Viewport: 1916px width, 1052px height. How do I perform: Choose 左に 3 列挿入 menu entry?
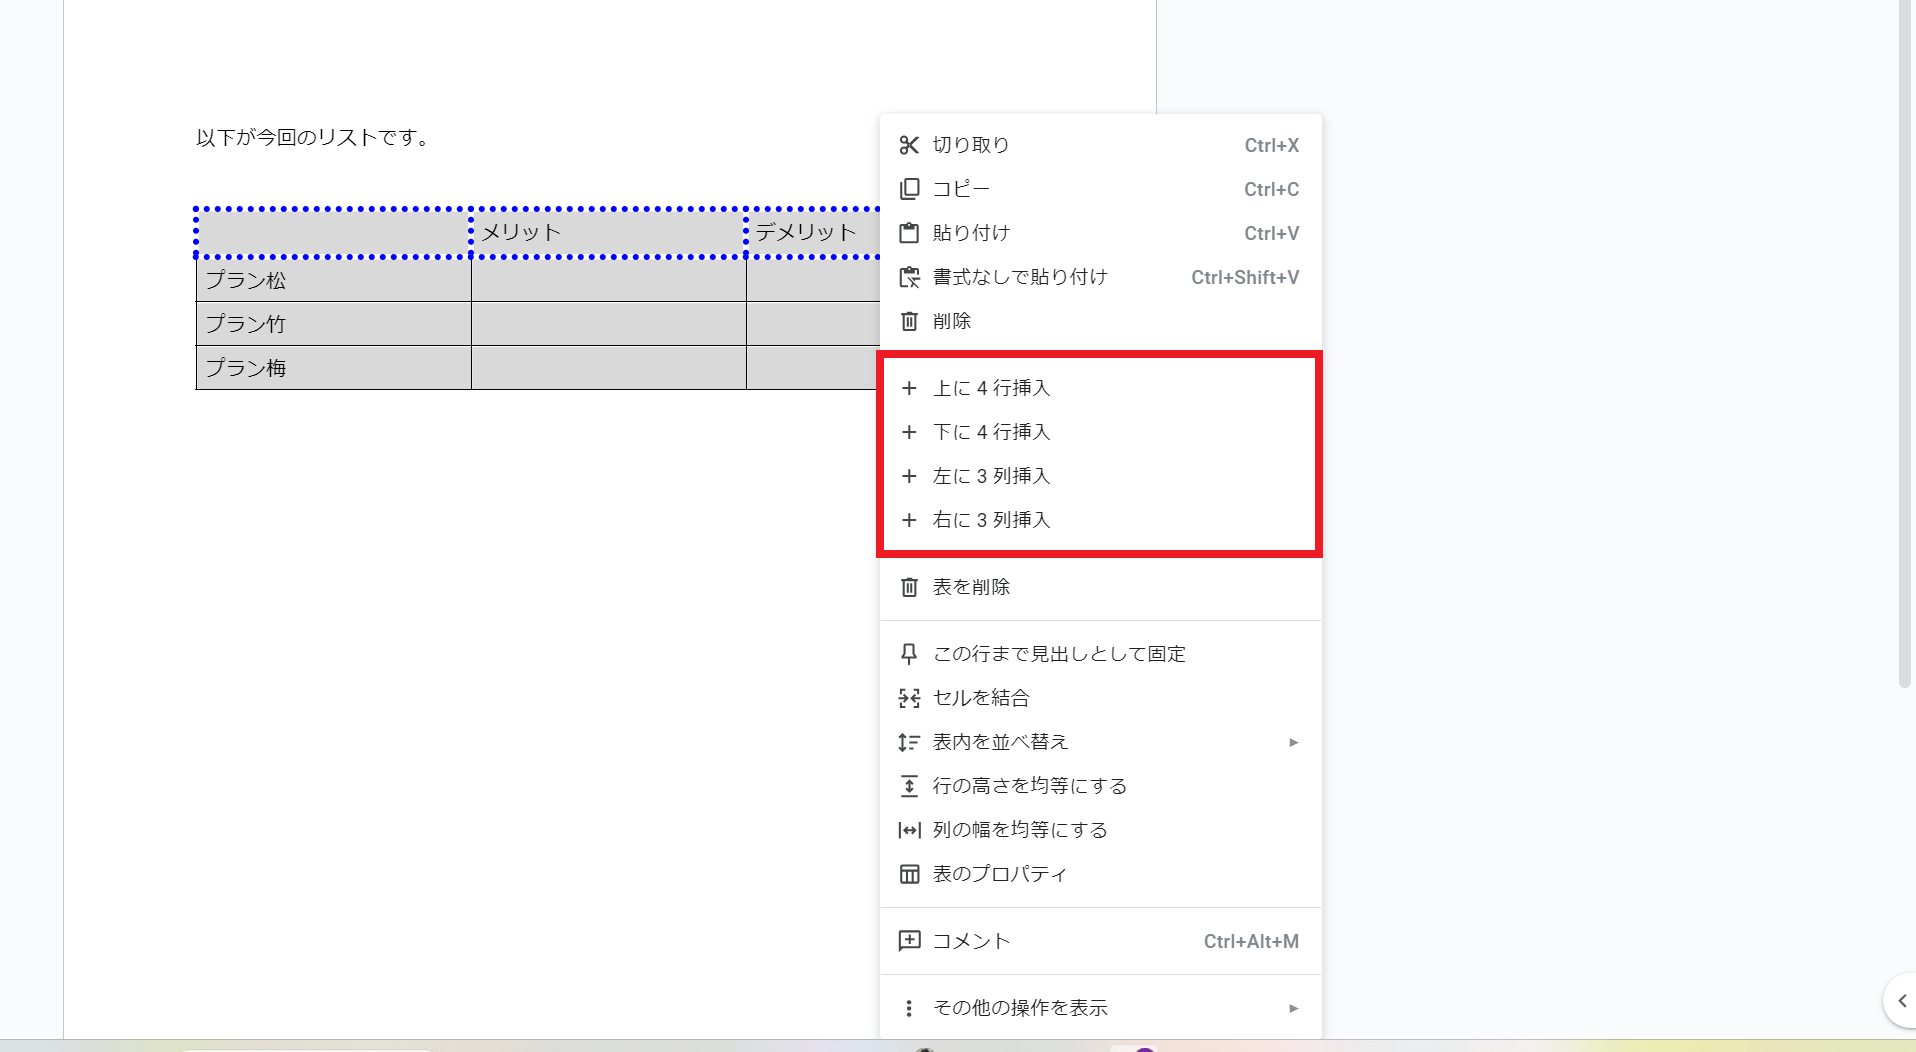(x=991, y=476)
